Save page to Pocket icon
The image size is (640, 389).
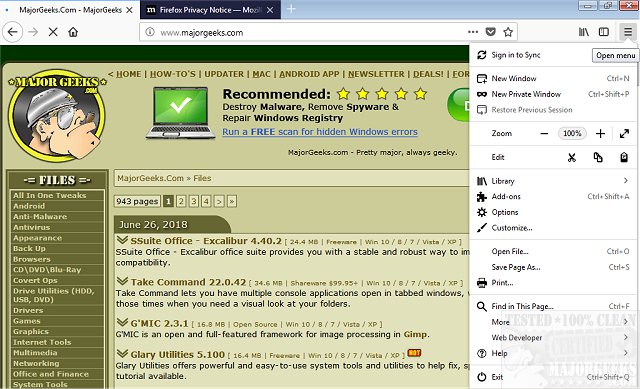coord(491,32)
